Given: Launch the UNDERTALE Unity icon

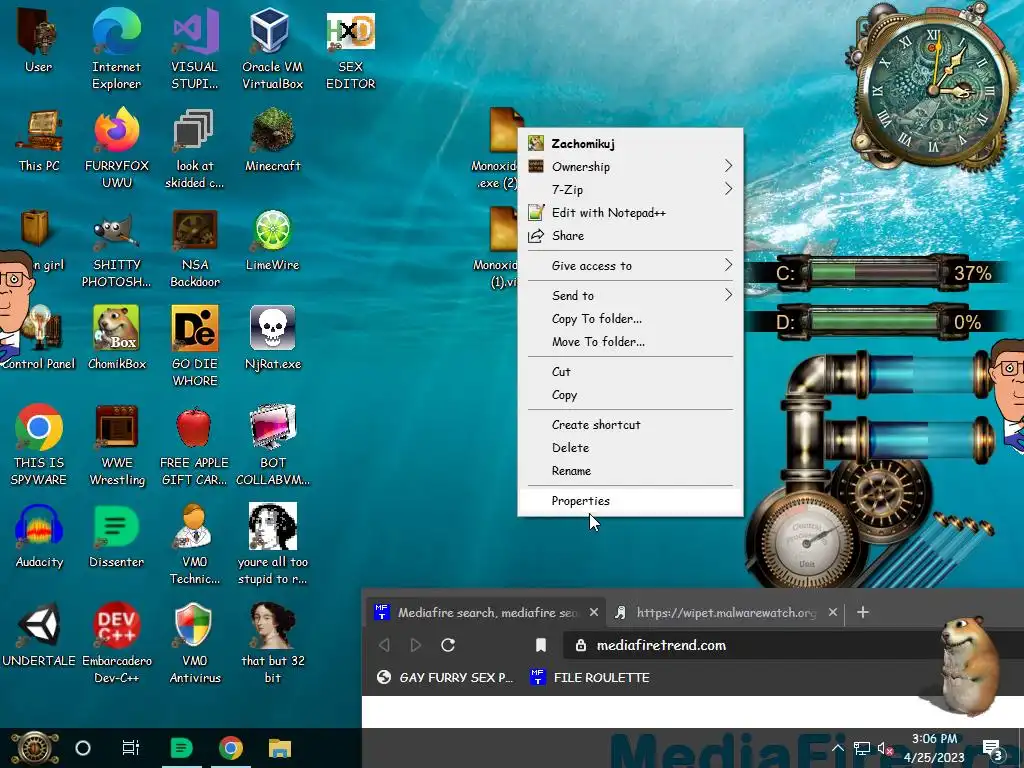Looking at the screenshot, I should [38, 626].
